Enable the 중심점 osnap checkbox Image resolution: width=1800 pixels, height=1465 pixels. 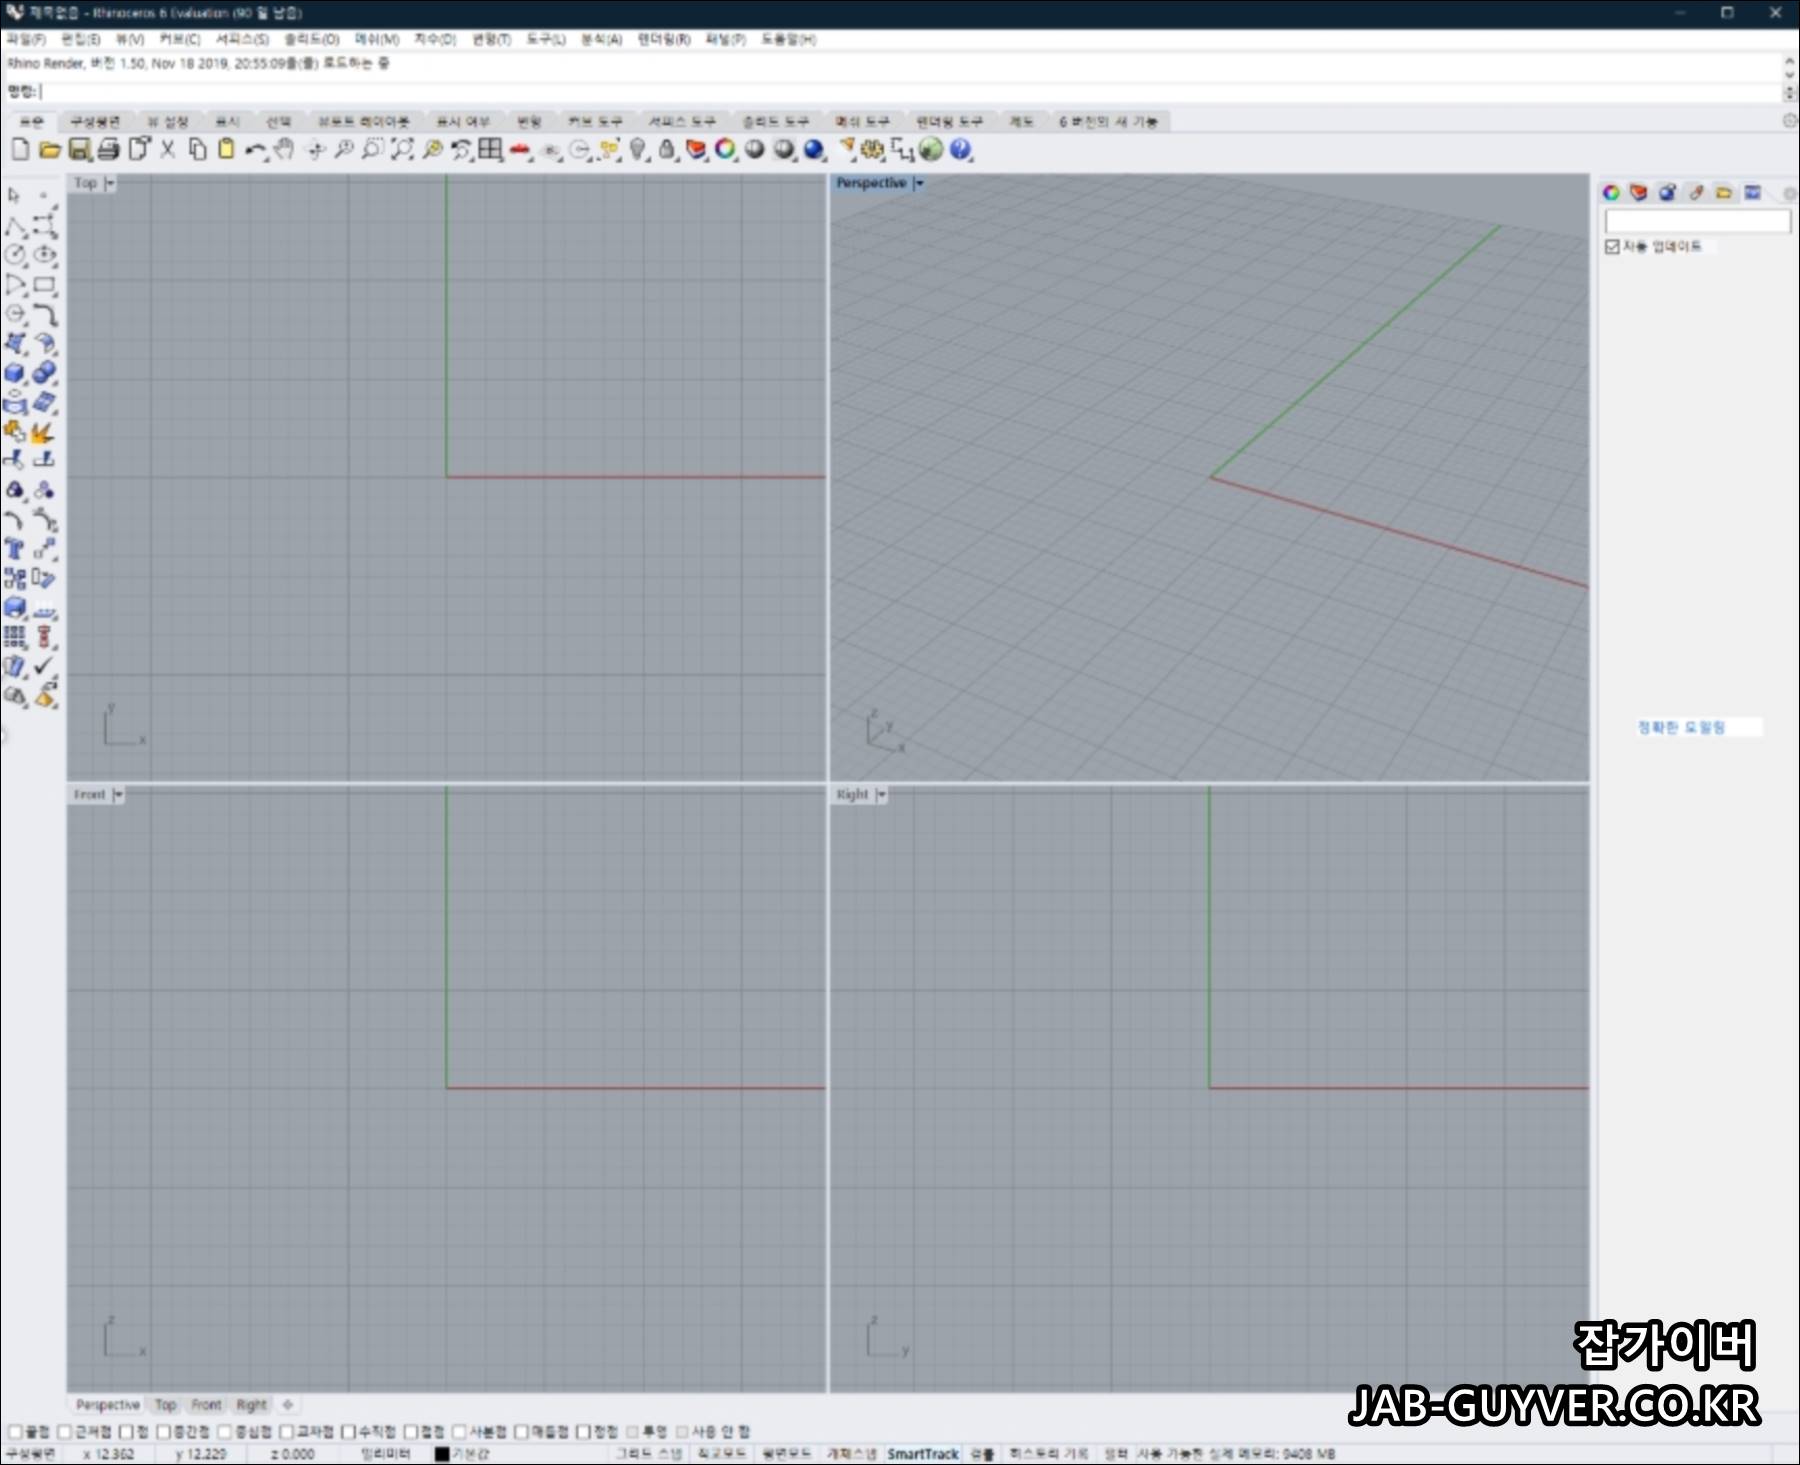(x=225, y=1432)
